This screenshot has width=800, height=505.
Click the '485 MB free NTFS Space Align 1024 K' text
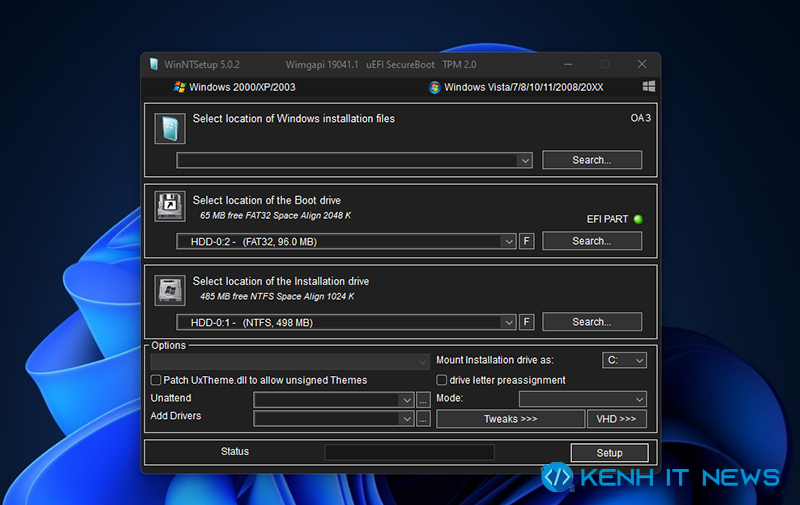tap(277, 296)
